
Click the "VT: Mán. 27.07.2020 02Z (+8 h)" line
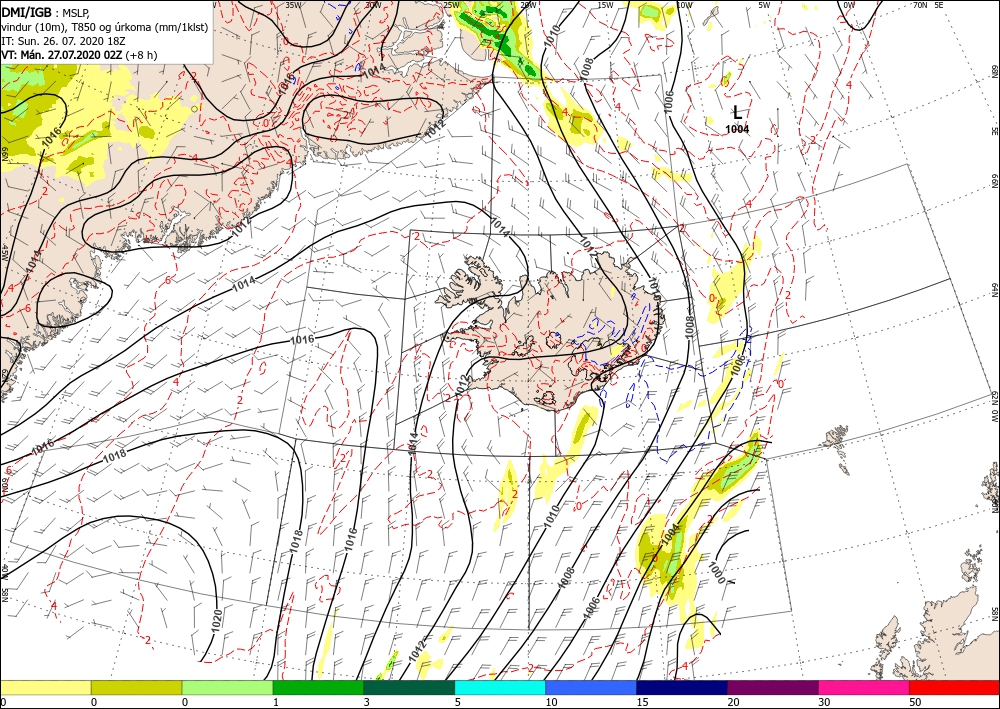(x=79, y=55)
